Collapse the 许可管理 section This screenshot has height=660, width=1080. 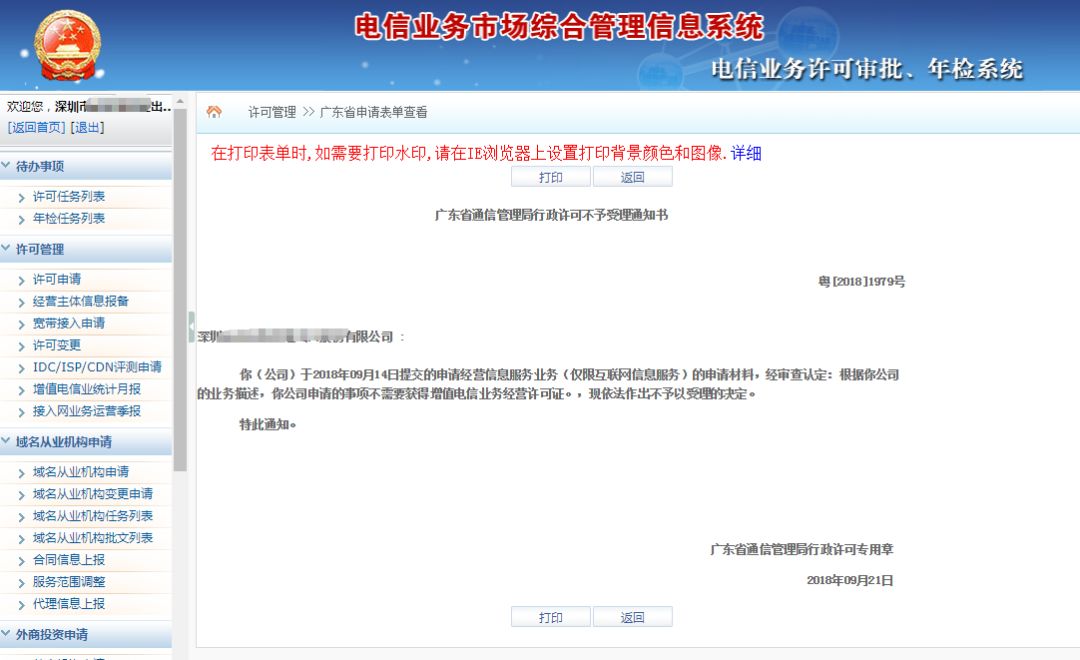[x=85, y=249]
